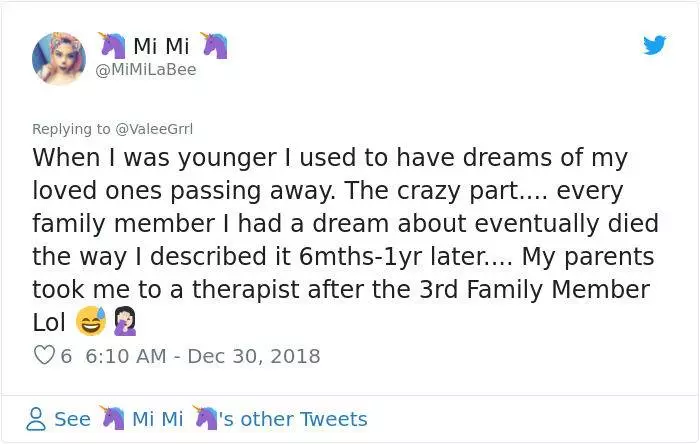Open the @ValeeGrrl reply mention

coord(154,129)
